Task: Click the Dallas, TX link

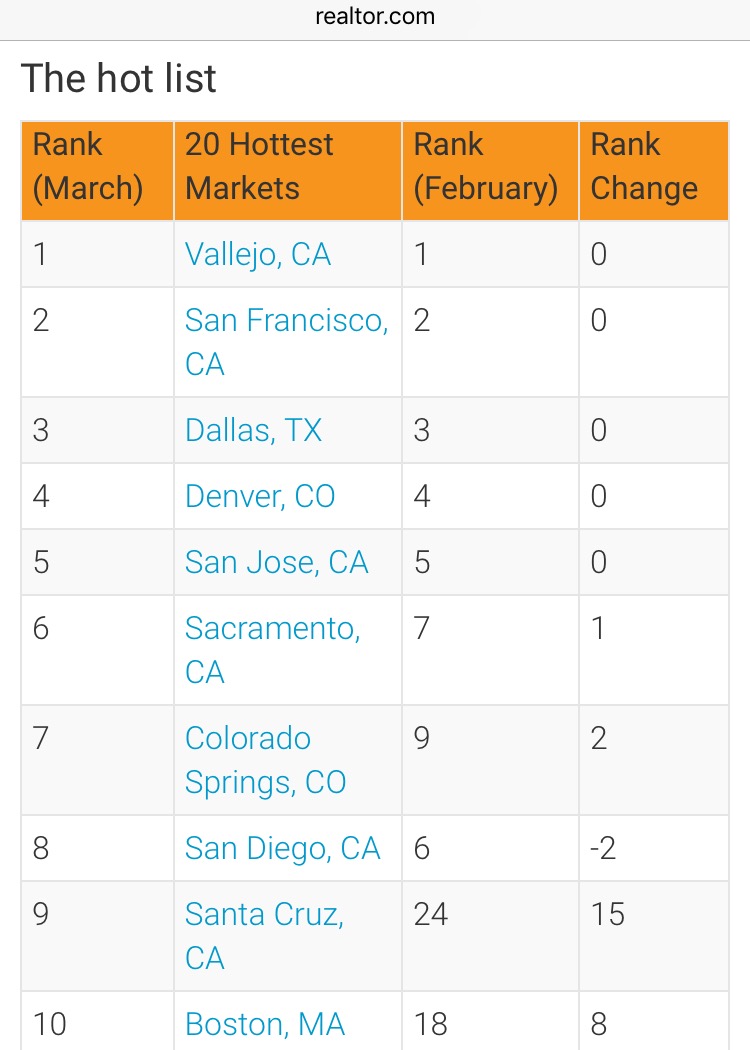Action: [253, 430]
